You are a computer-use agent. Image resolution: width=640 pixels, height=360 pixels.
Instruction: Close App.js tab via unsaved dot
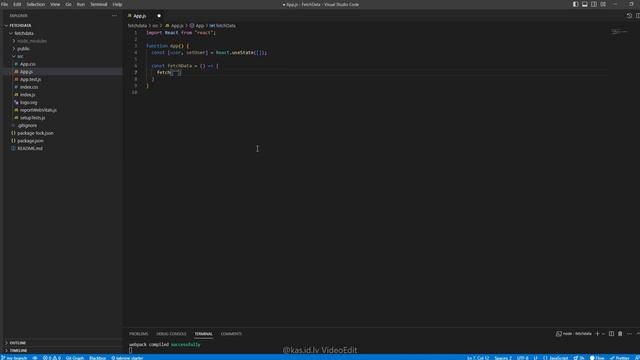159,16
